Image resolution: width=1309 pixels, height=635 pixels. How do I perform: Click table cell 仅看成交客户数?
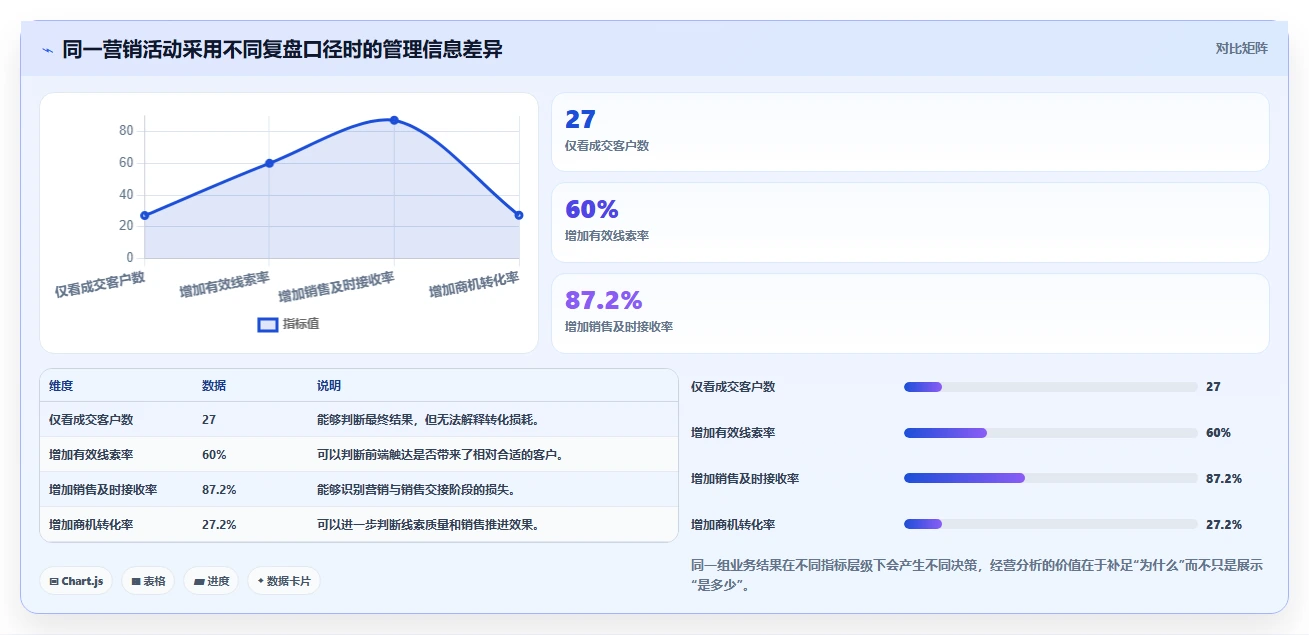(x=91, y=420)
